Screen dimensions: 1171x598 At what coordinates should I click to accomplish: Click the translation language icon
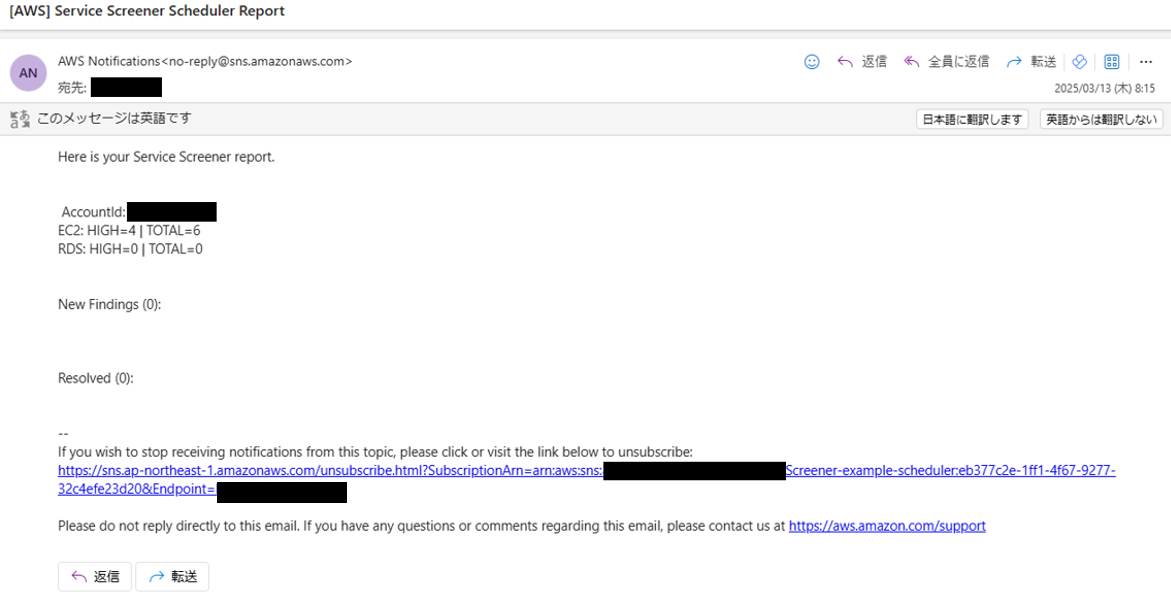pyautogui.click(x=20, y=119)
